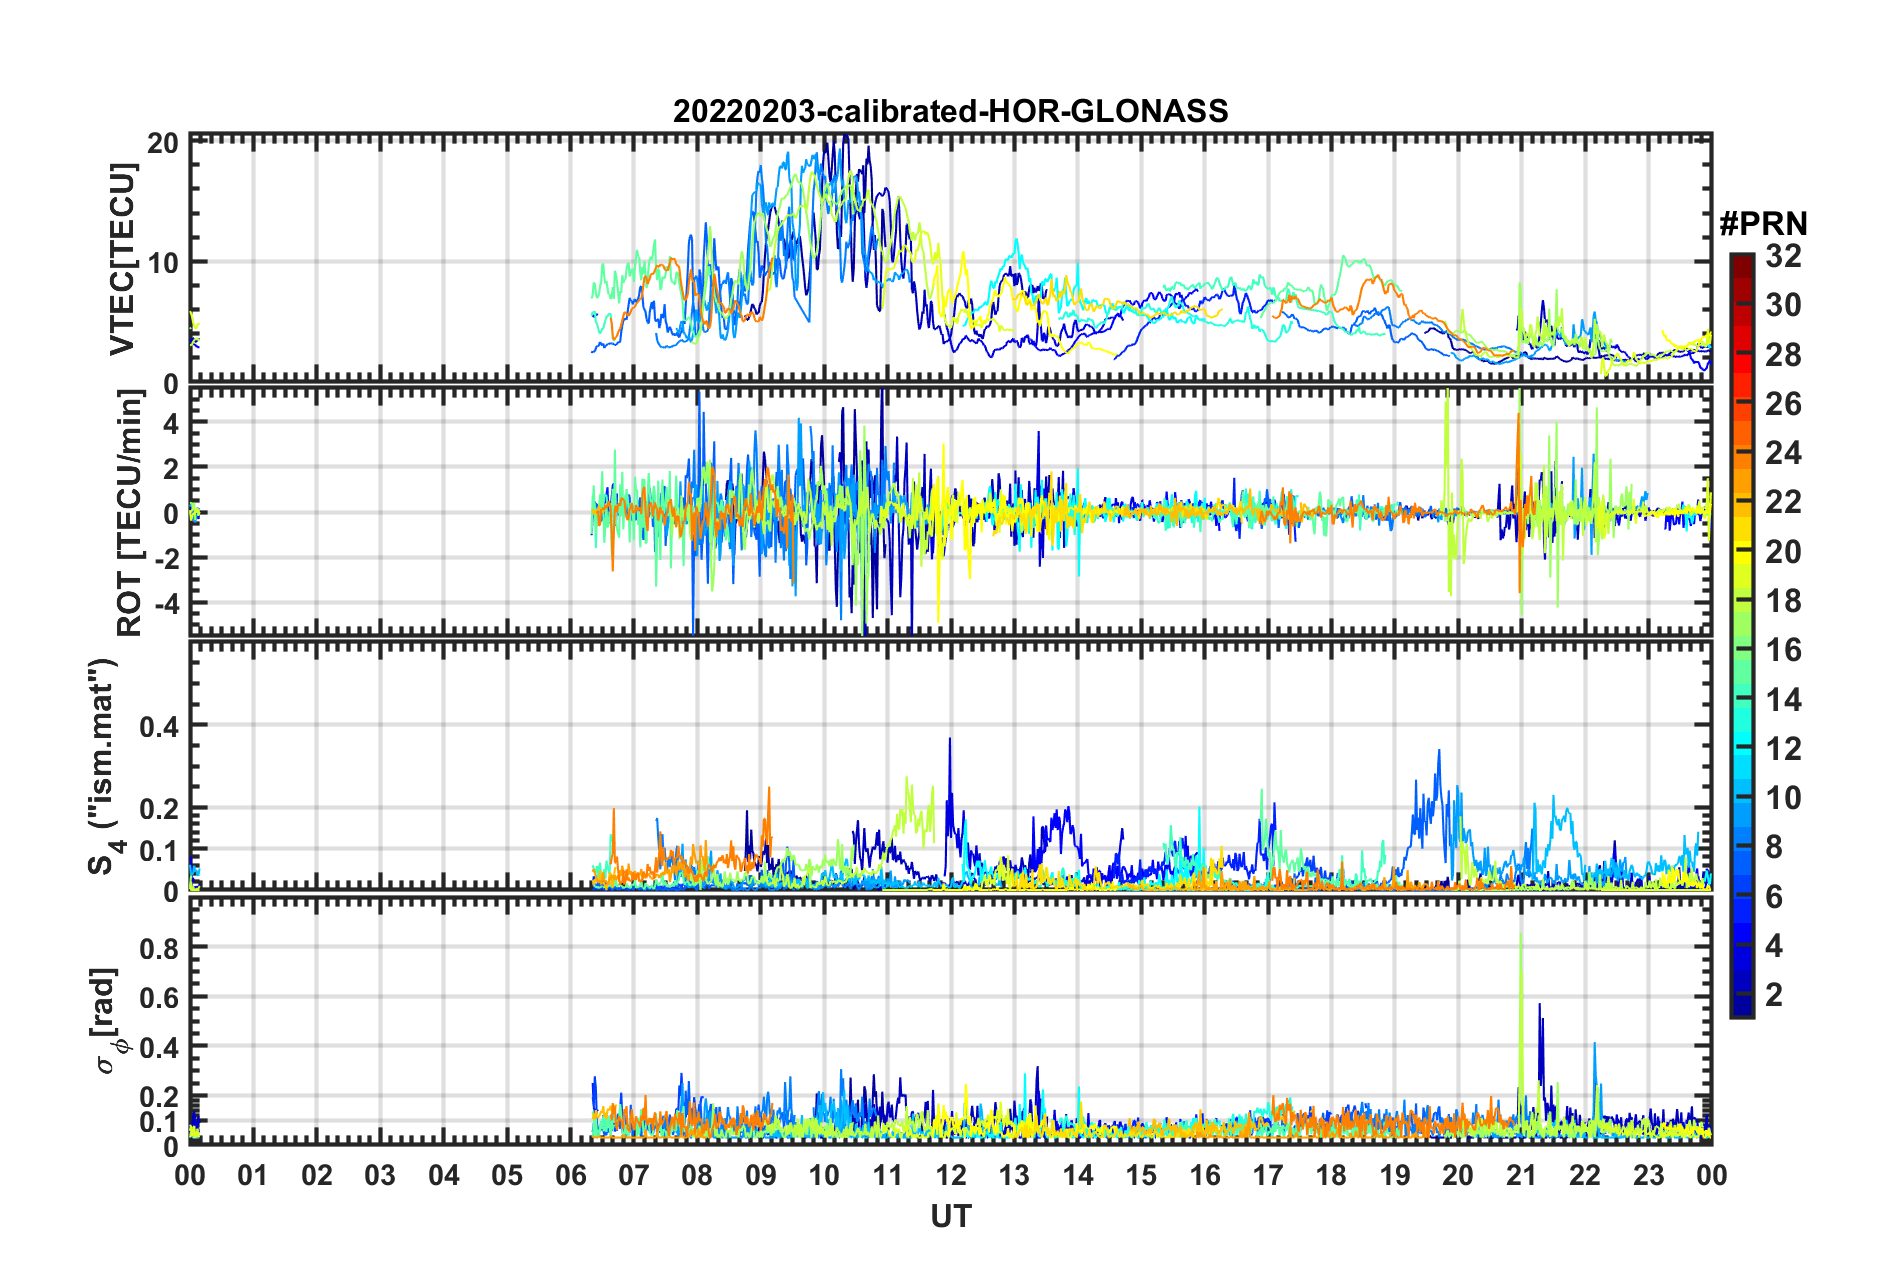Select colorbar tick label 6
This screenshot has width=1902, height=1272.
[x=1774, y=897]
